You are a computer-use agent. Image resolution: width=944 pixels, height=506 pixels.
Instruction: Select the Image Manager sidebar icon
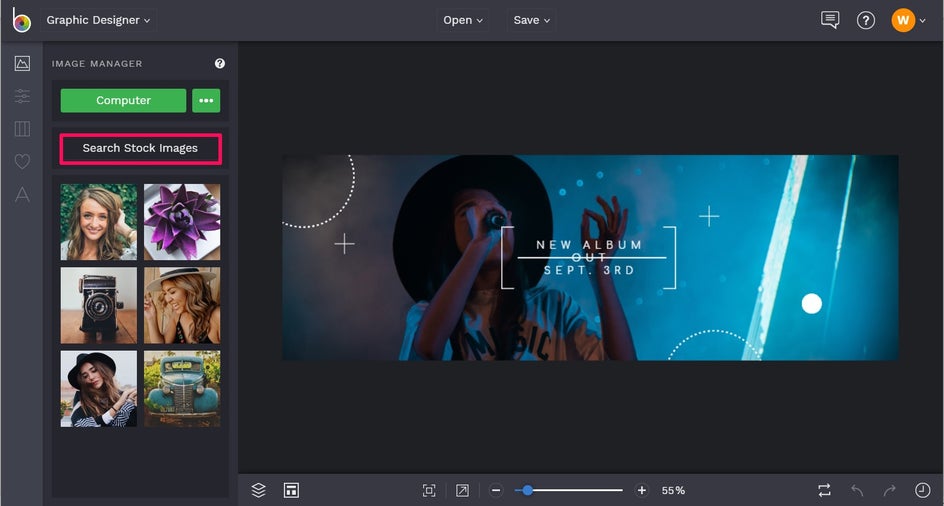click(22, 63)
